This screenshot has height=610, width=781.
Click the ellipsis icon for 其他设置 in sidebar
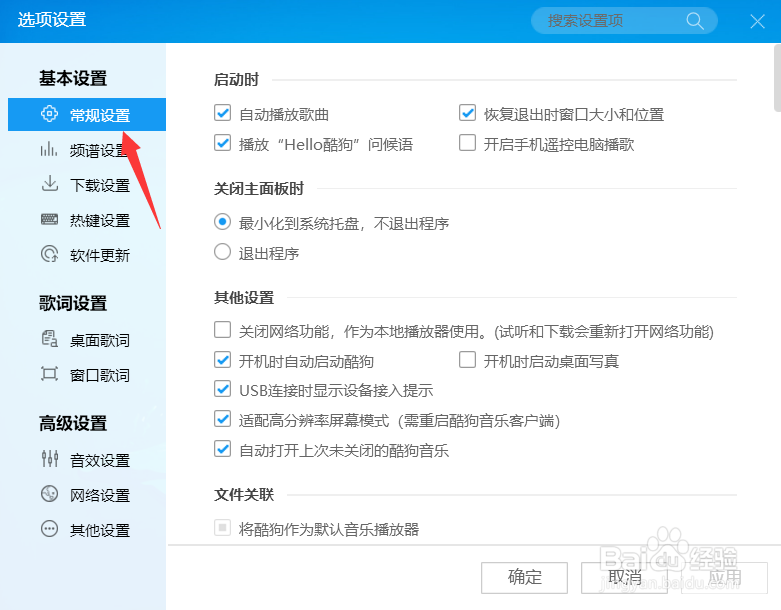point(49,528)
